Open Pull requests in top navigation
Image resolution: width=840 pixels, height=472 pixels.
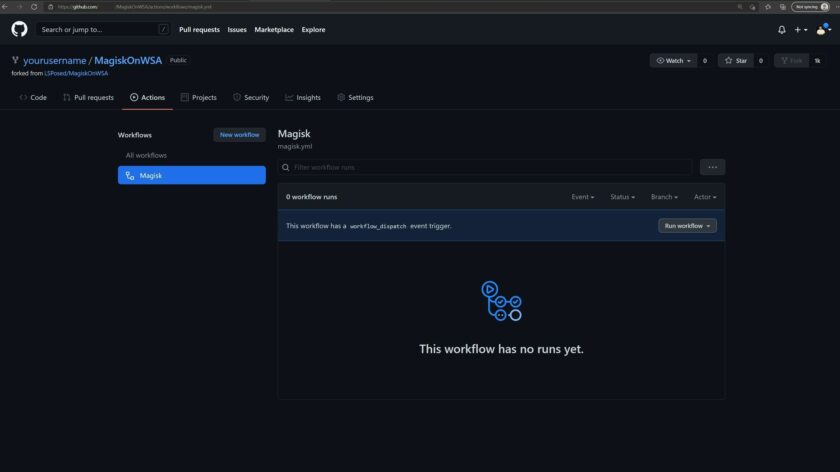point(199,30)
